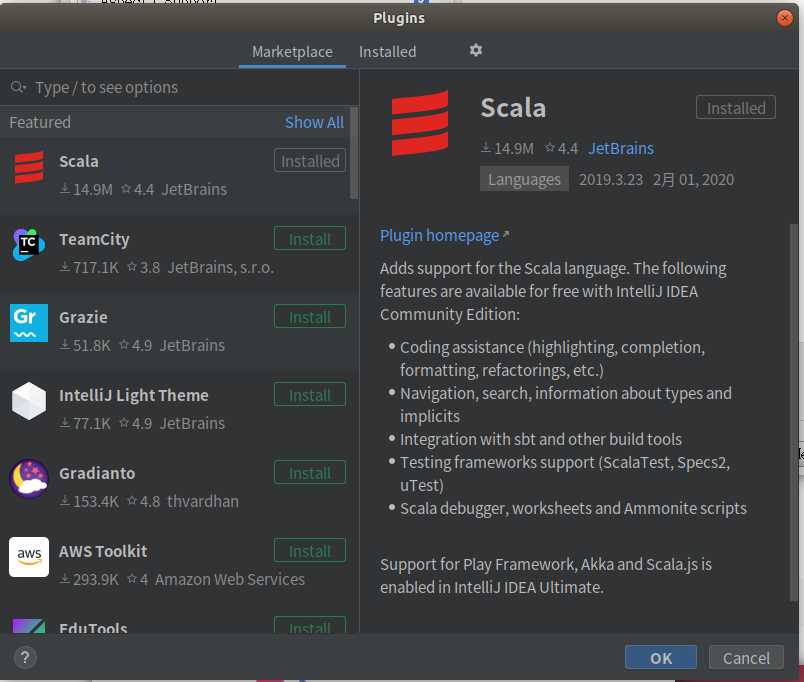Click Show All featured plugins
This screenshot has width=804, height=682.
click(x=314, y=123)
